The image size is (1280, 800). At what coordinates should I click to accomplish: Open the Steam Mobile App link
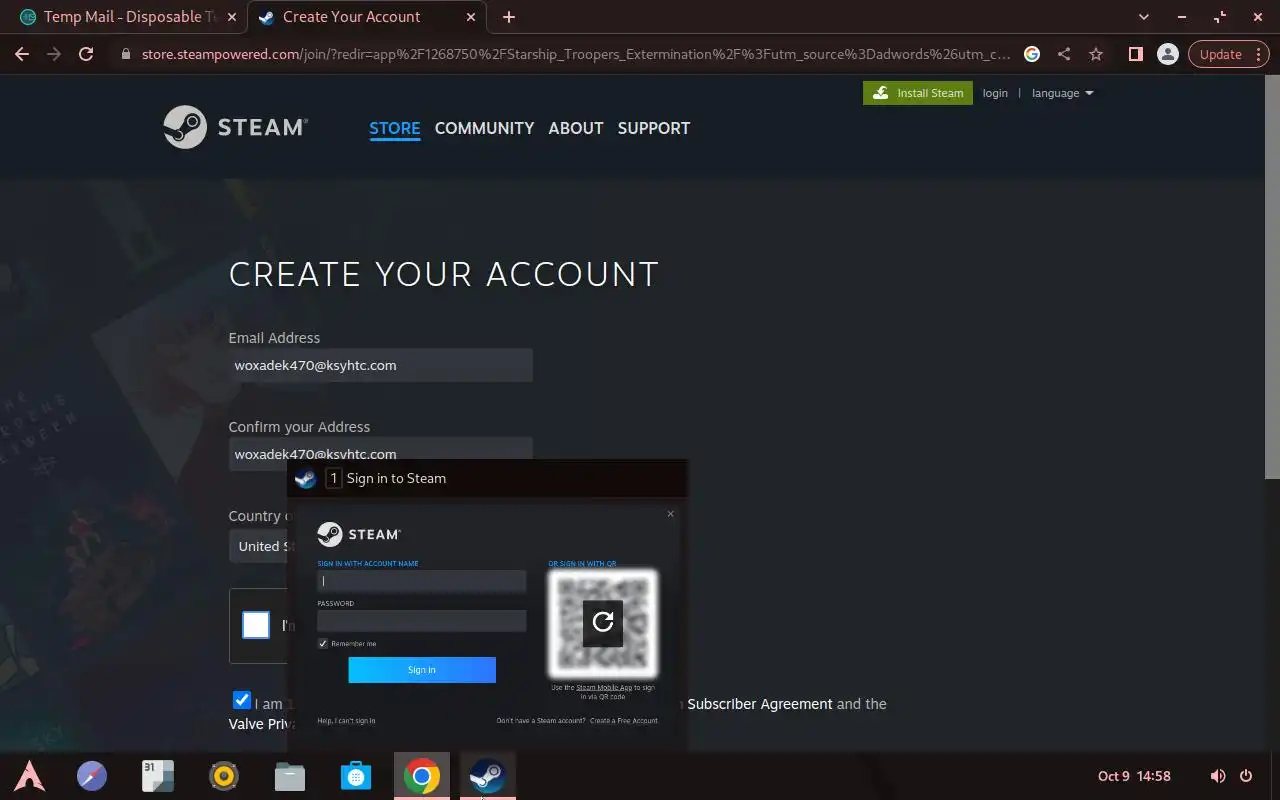604,688
